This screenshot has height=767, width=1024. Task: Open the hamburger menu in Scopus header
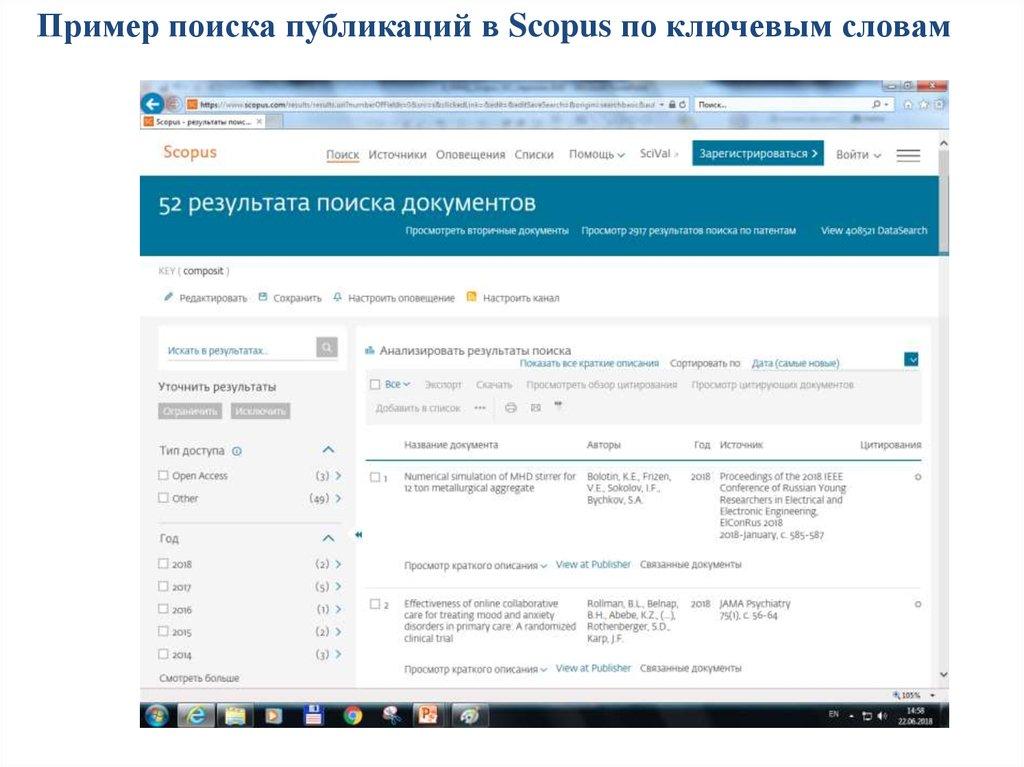pyautogui.click(x=908, y=155)
